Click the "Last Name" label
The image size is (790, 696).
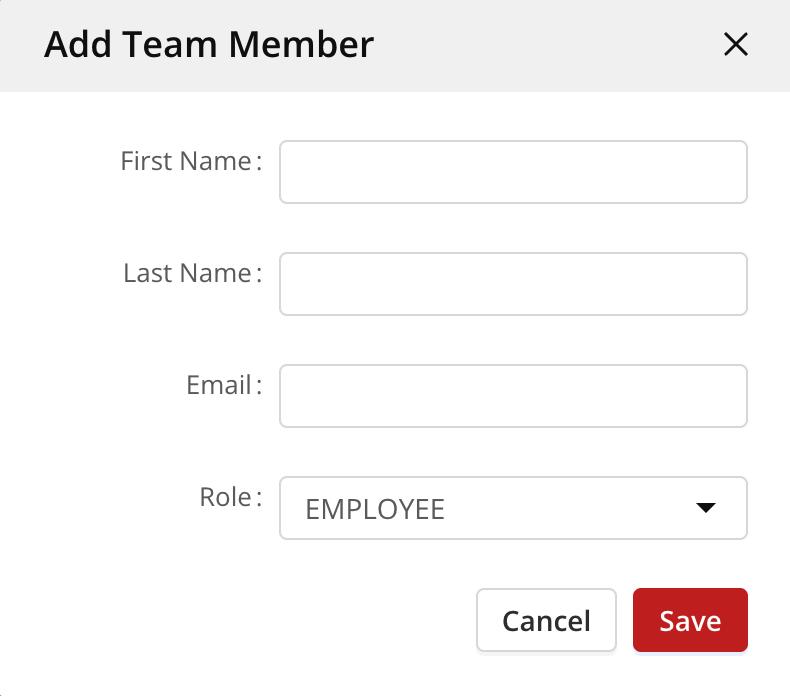pos(187,273)
